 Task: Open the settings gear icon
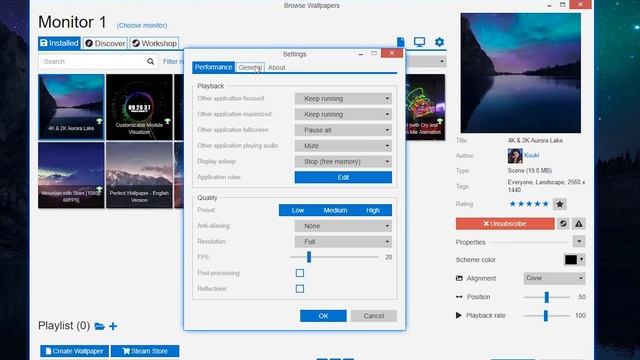pyautogui.click(x=439, y=42)
